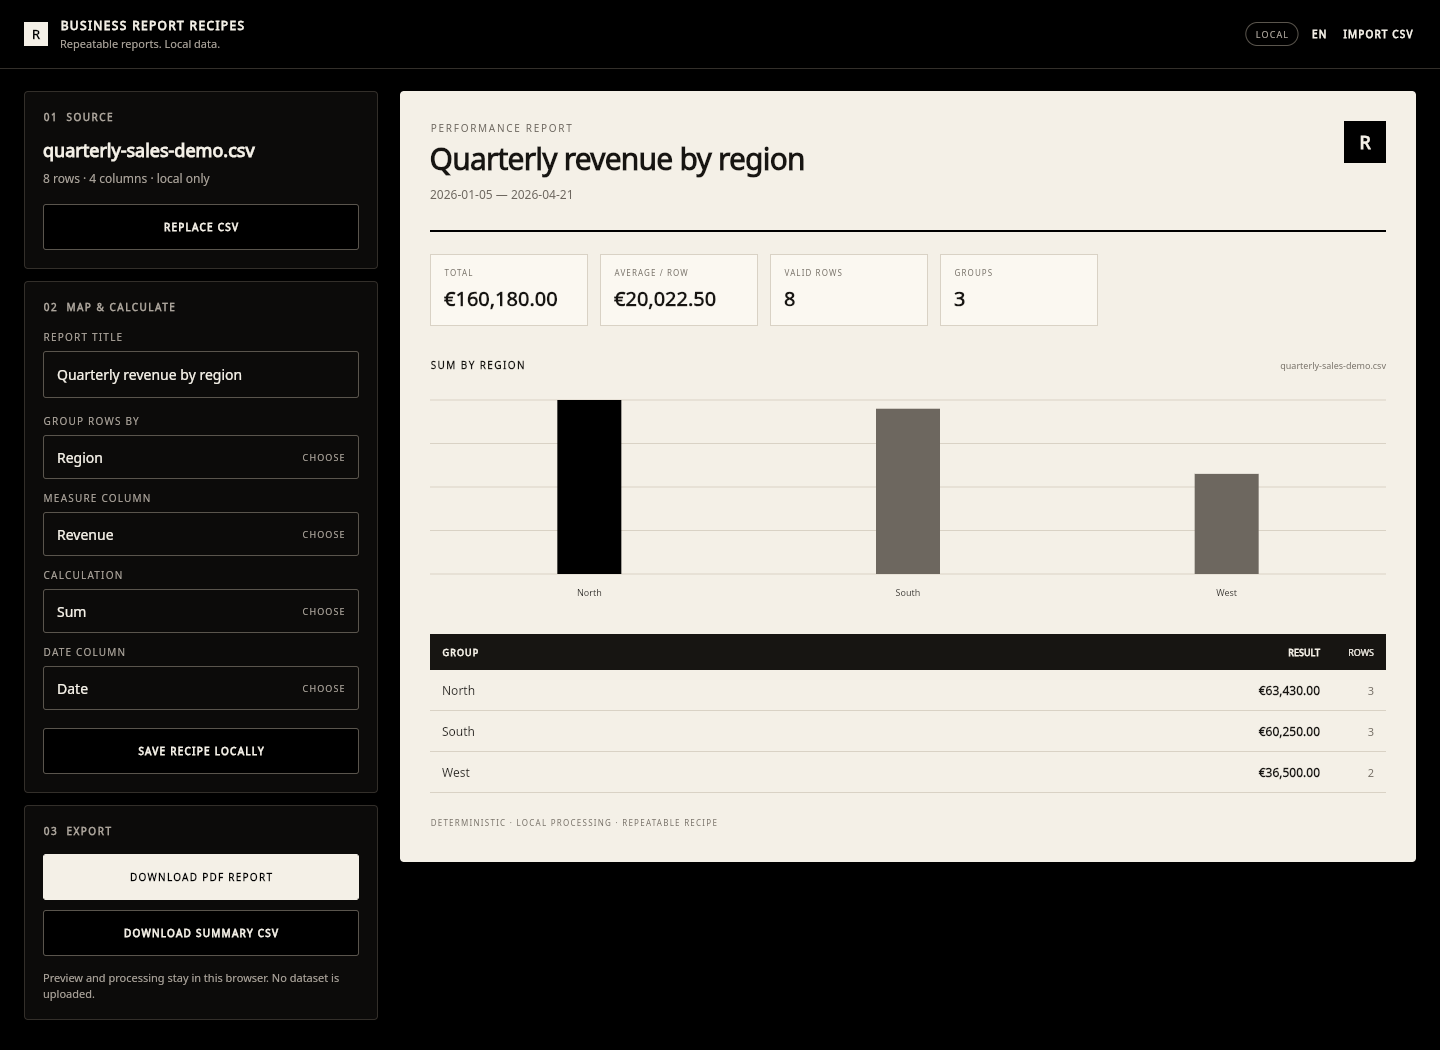Click the €63,430.00 result value
Viewport: 1440px width, 1050px height.
click(1289, 690)
